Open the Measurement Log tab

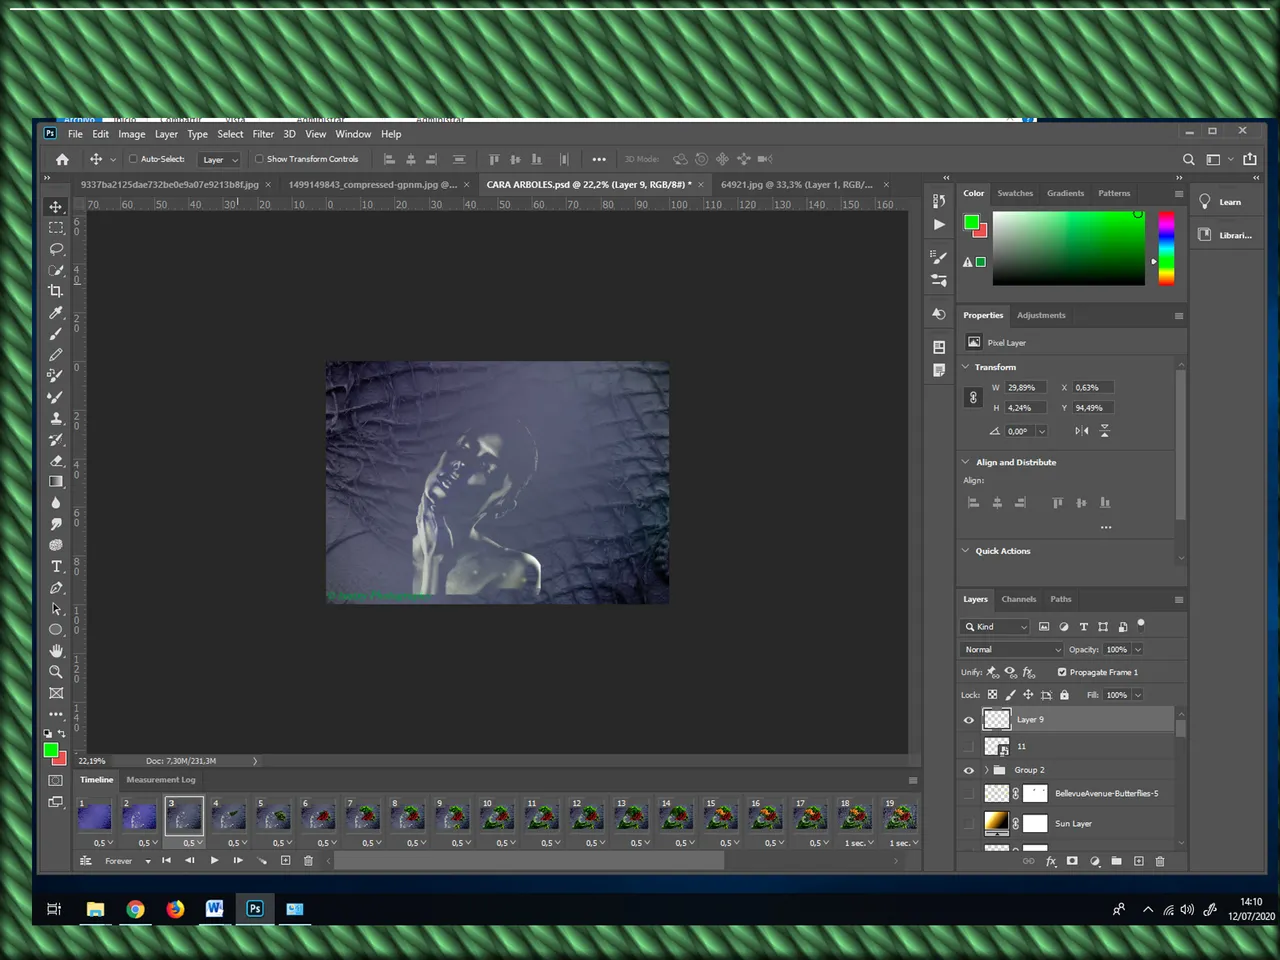pos(161,780)
